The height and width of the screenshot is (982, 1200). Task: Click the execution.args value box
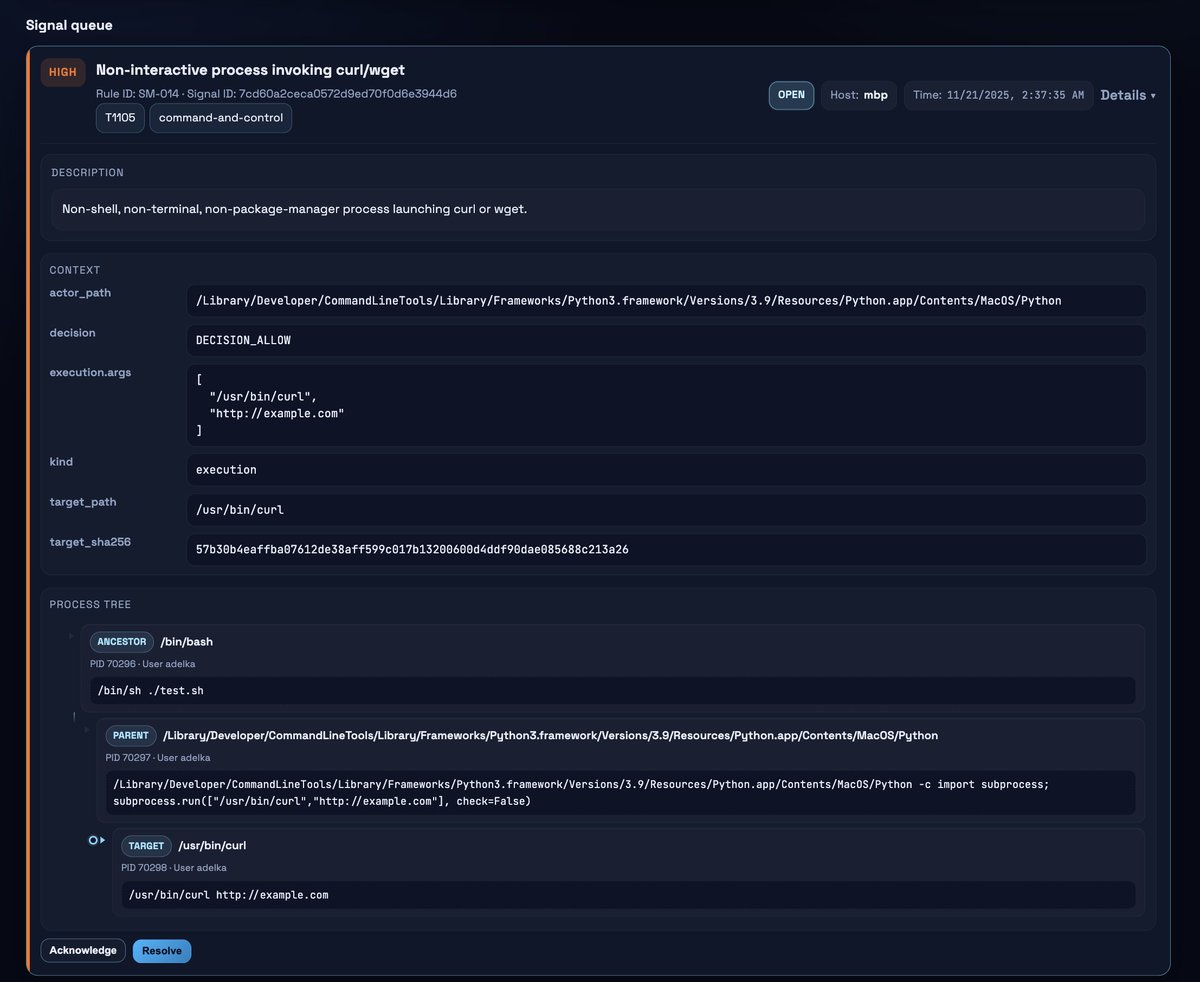pyautogui.click(x=666, y=405)
